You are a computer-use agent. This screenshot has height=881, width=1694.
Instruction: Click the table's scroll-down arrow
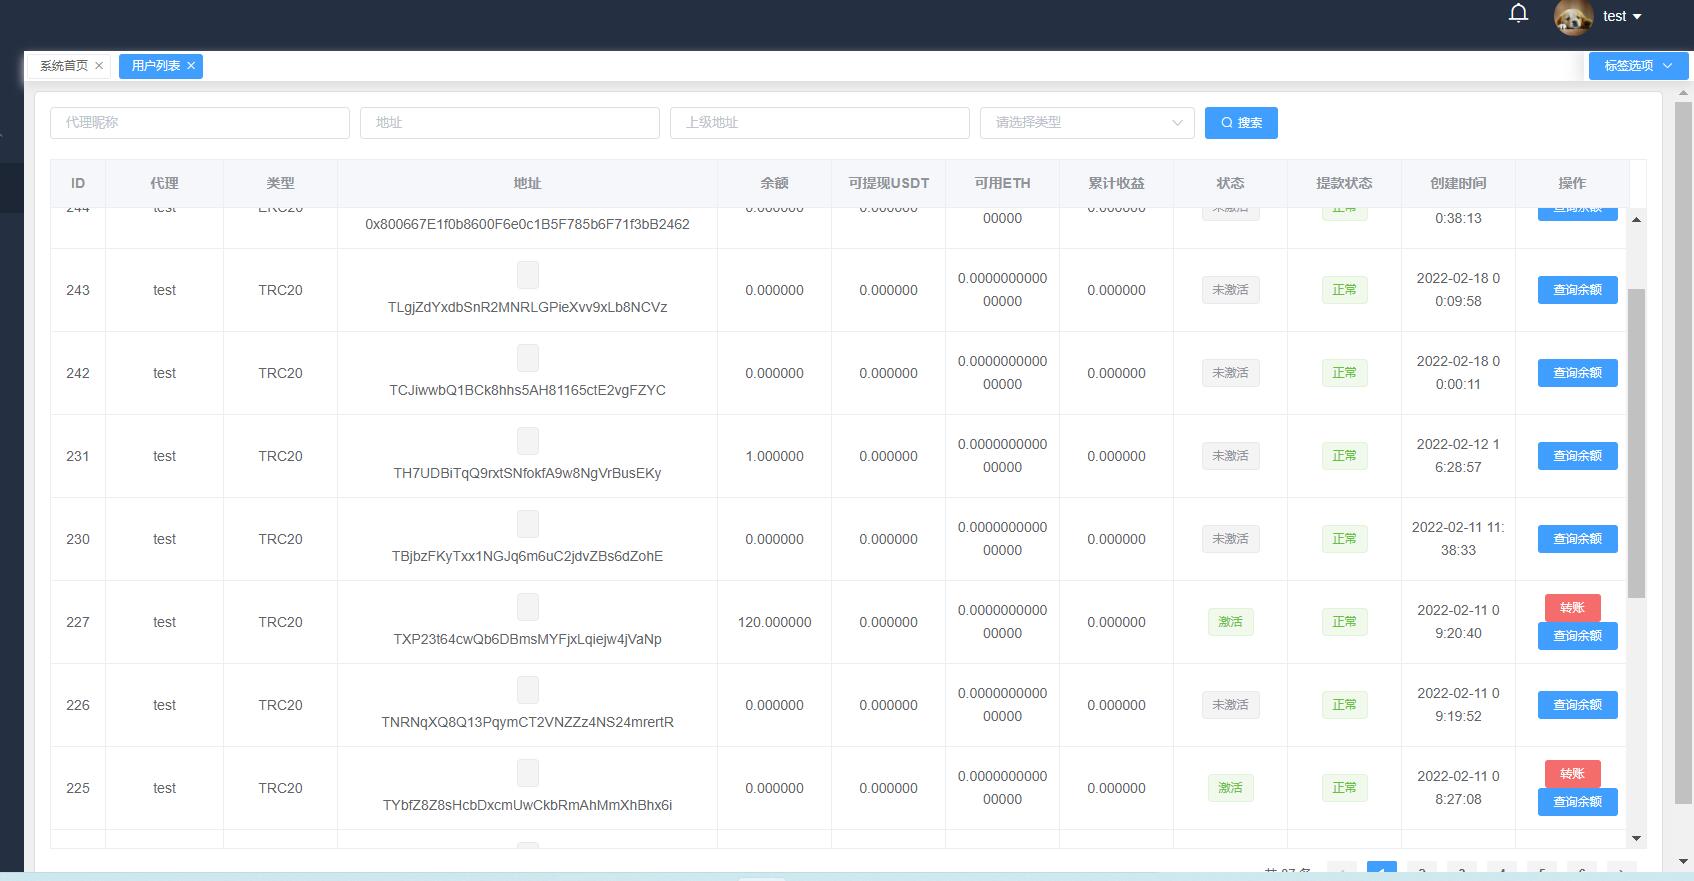click(x=1636, y=838)
